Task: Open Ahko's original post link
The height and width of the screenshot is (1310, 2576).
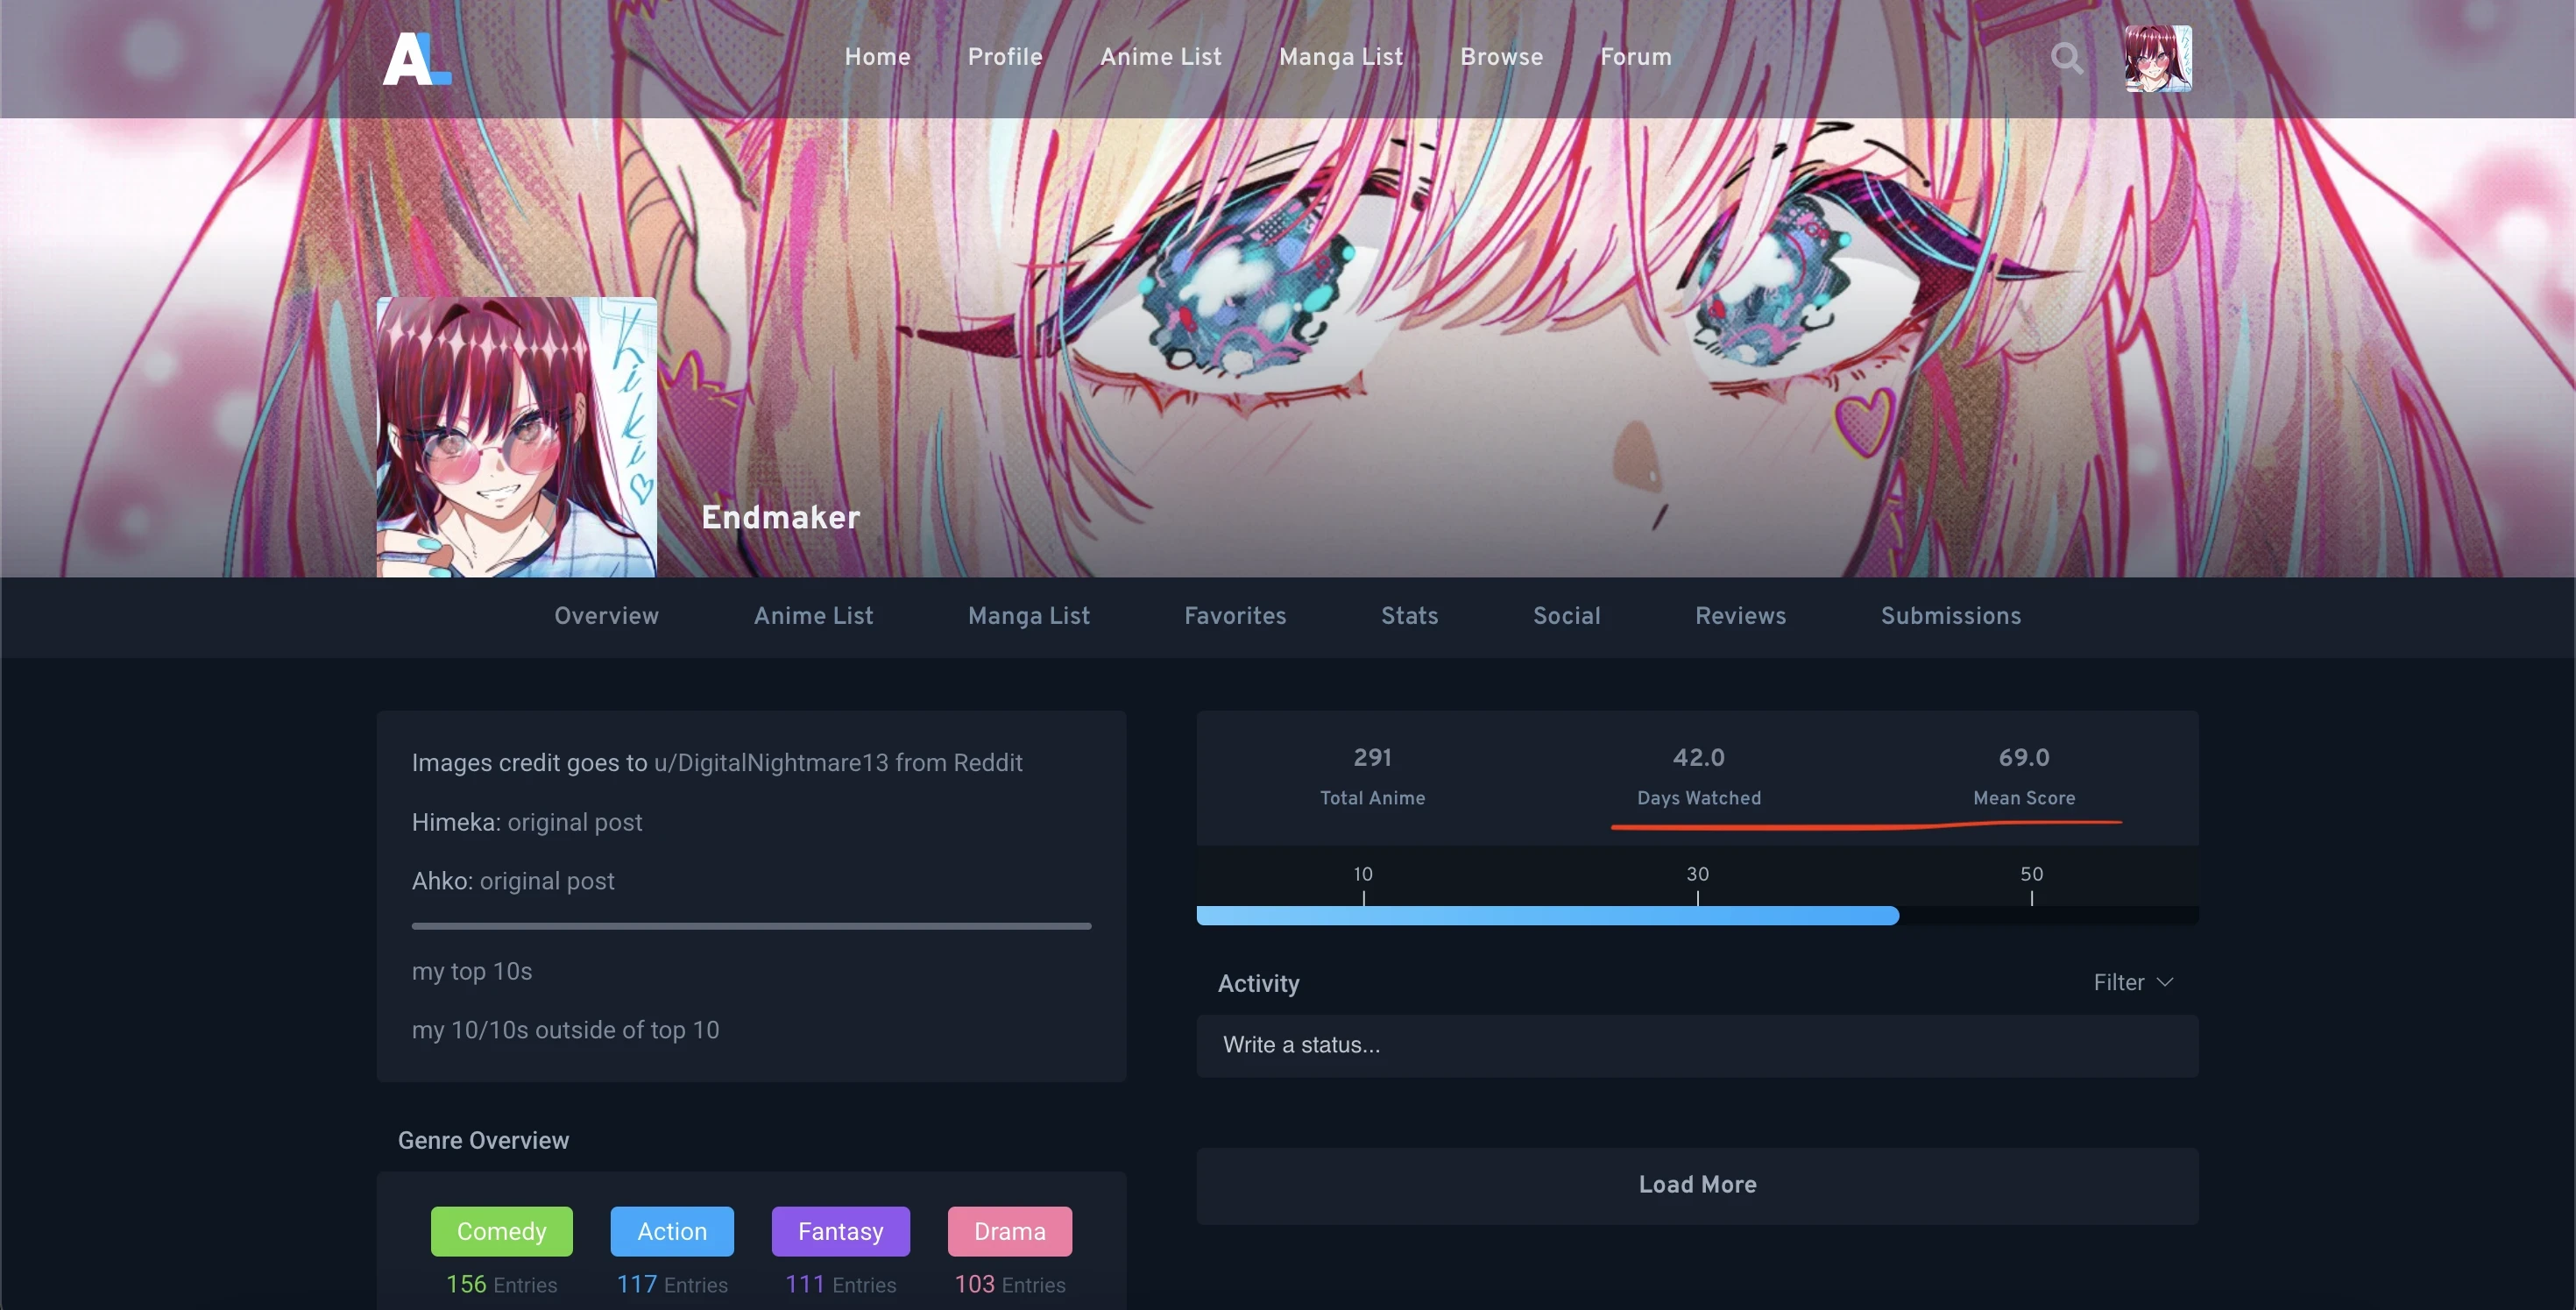Action: 547,881
